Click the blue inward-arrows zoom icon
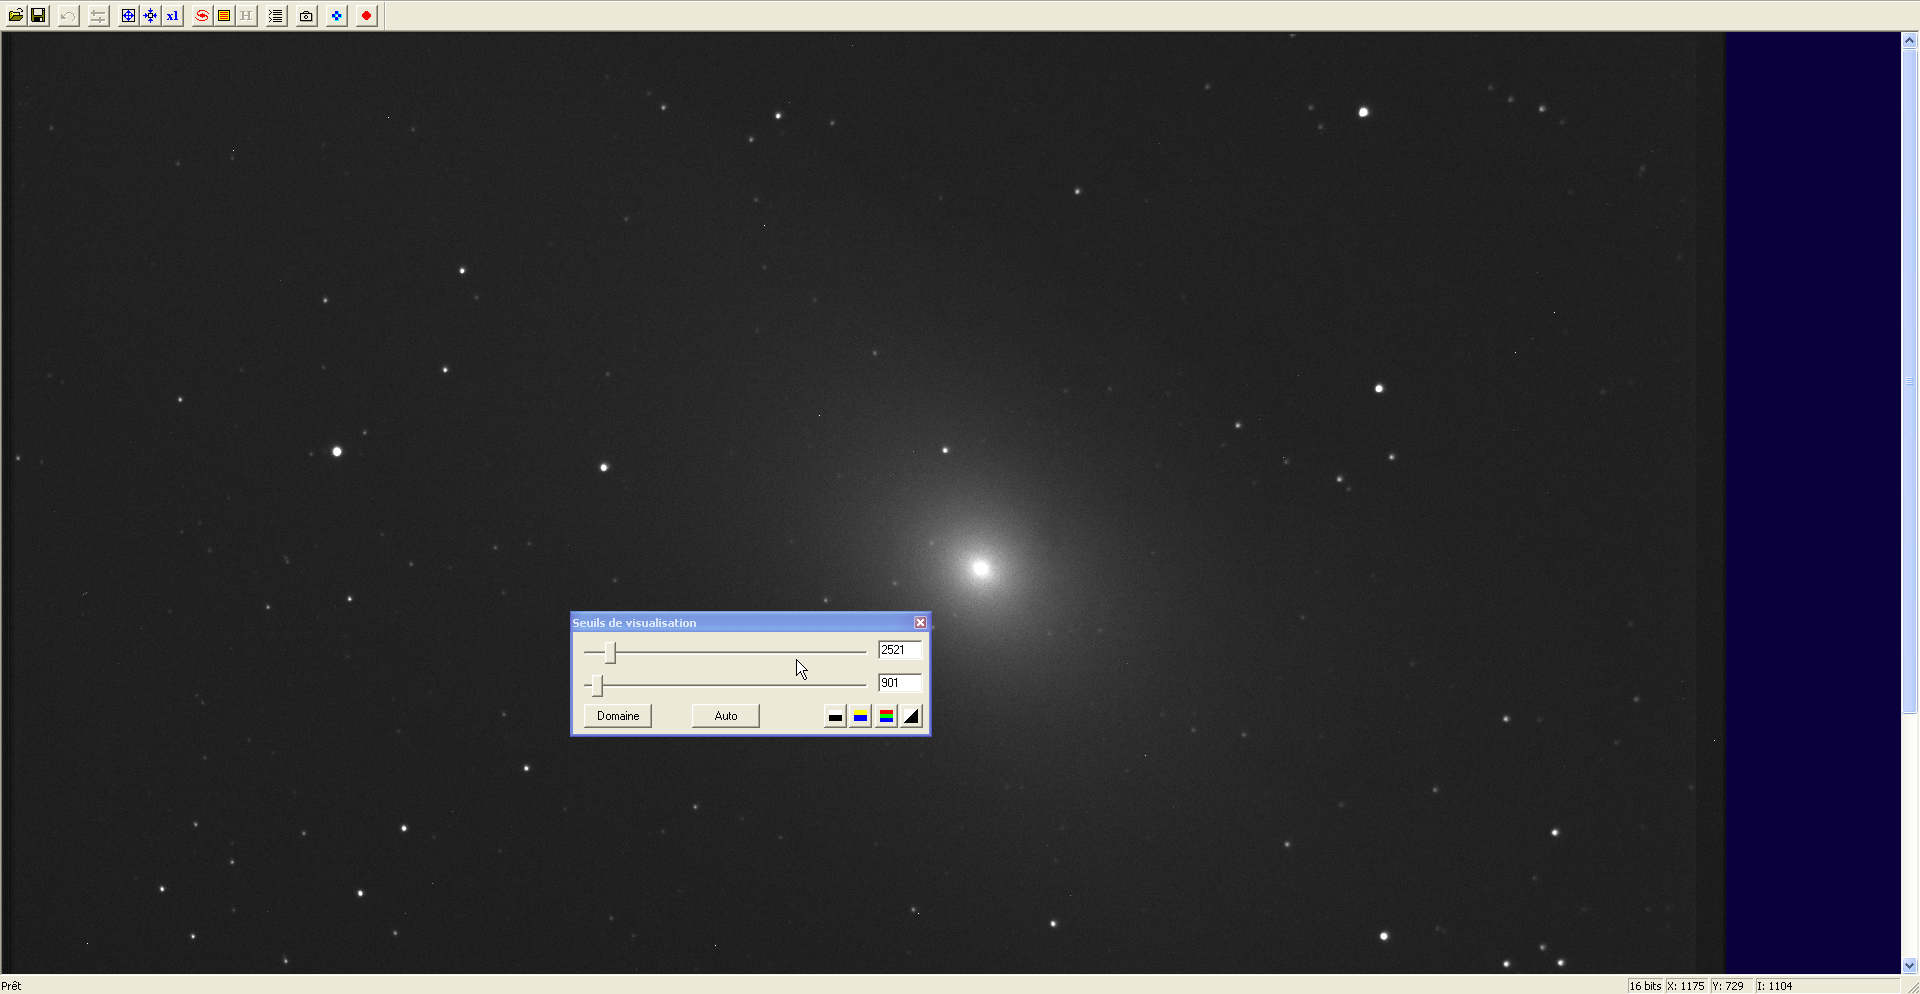The height and width of the screenshot is (994, 1920). click(150, 16)
